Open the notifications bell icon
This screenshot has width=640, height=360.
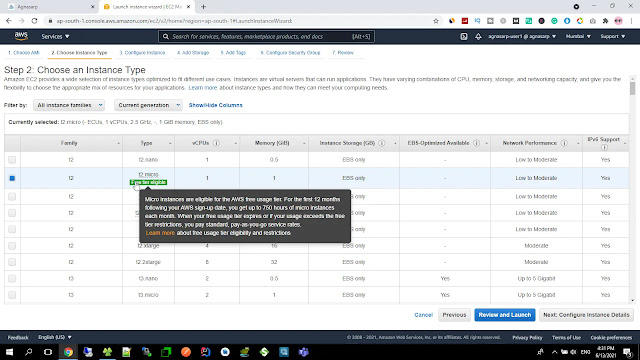click(478, 36)
